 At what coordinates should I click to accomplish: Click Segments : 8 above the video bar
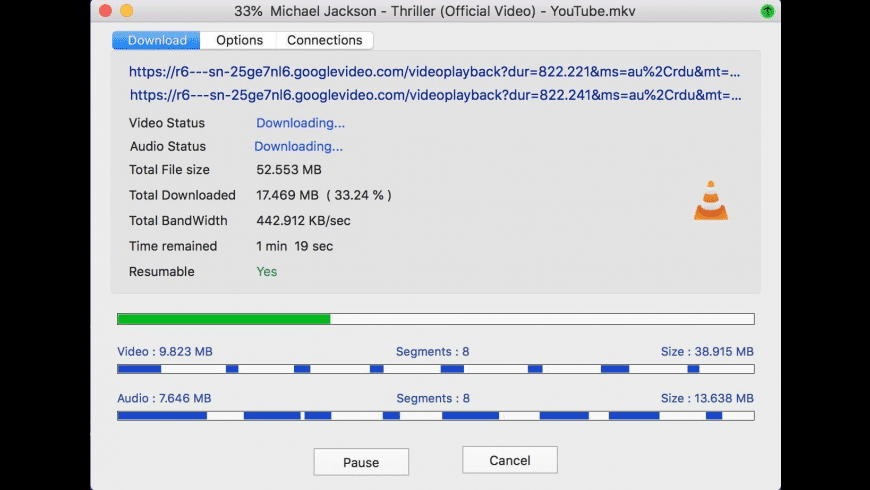(432, 352)
